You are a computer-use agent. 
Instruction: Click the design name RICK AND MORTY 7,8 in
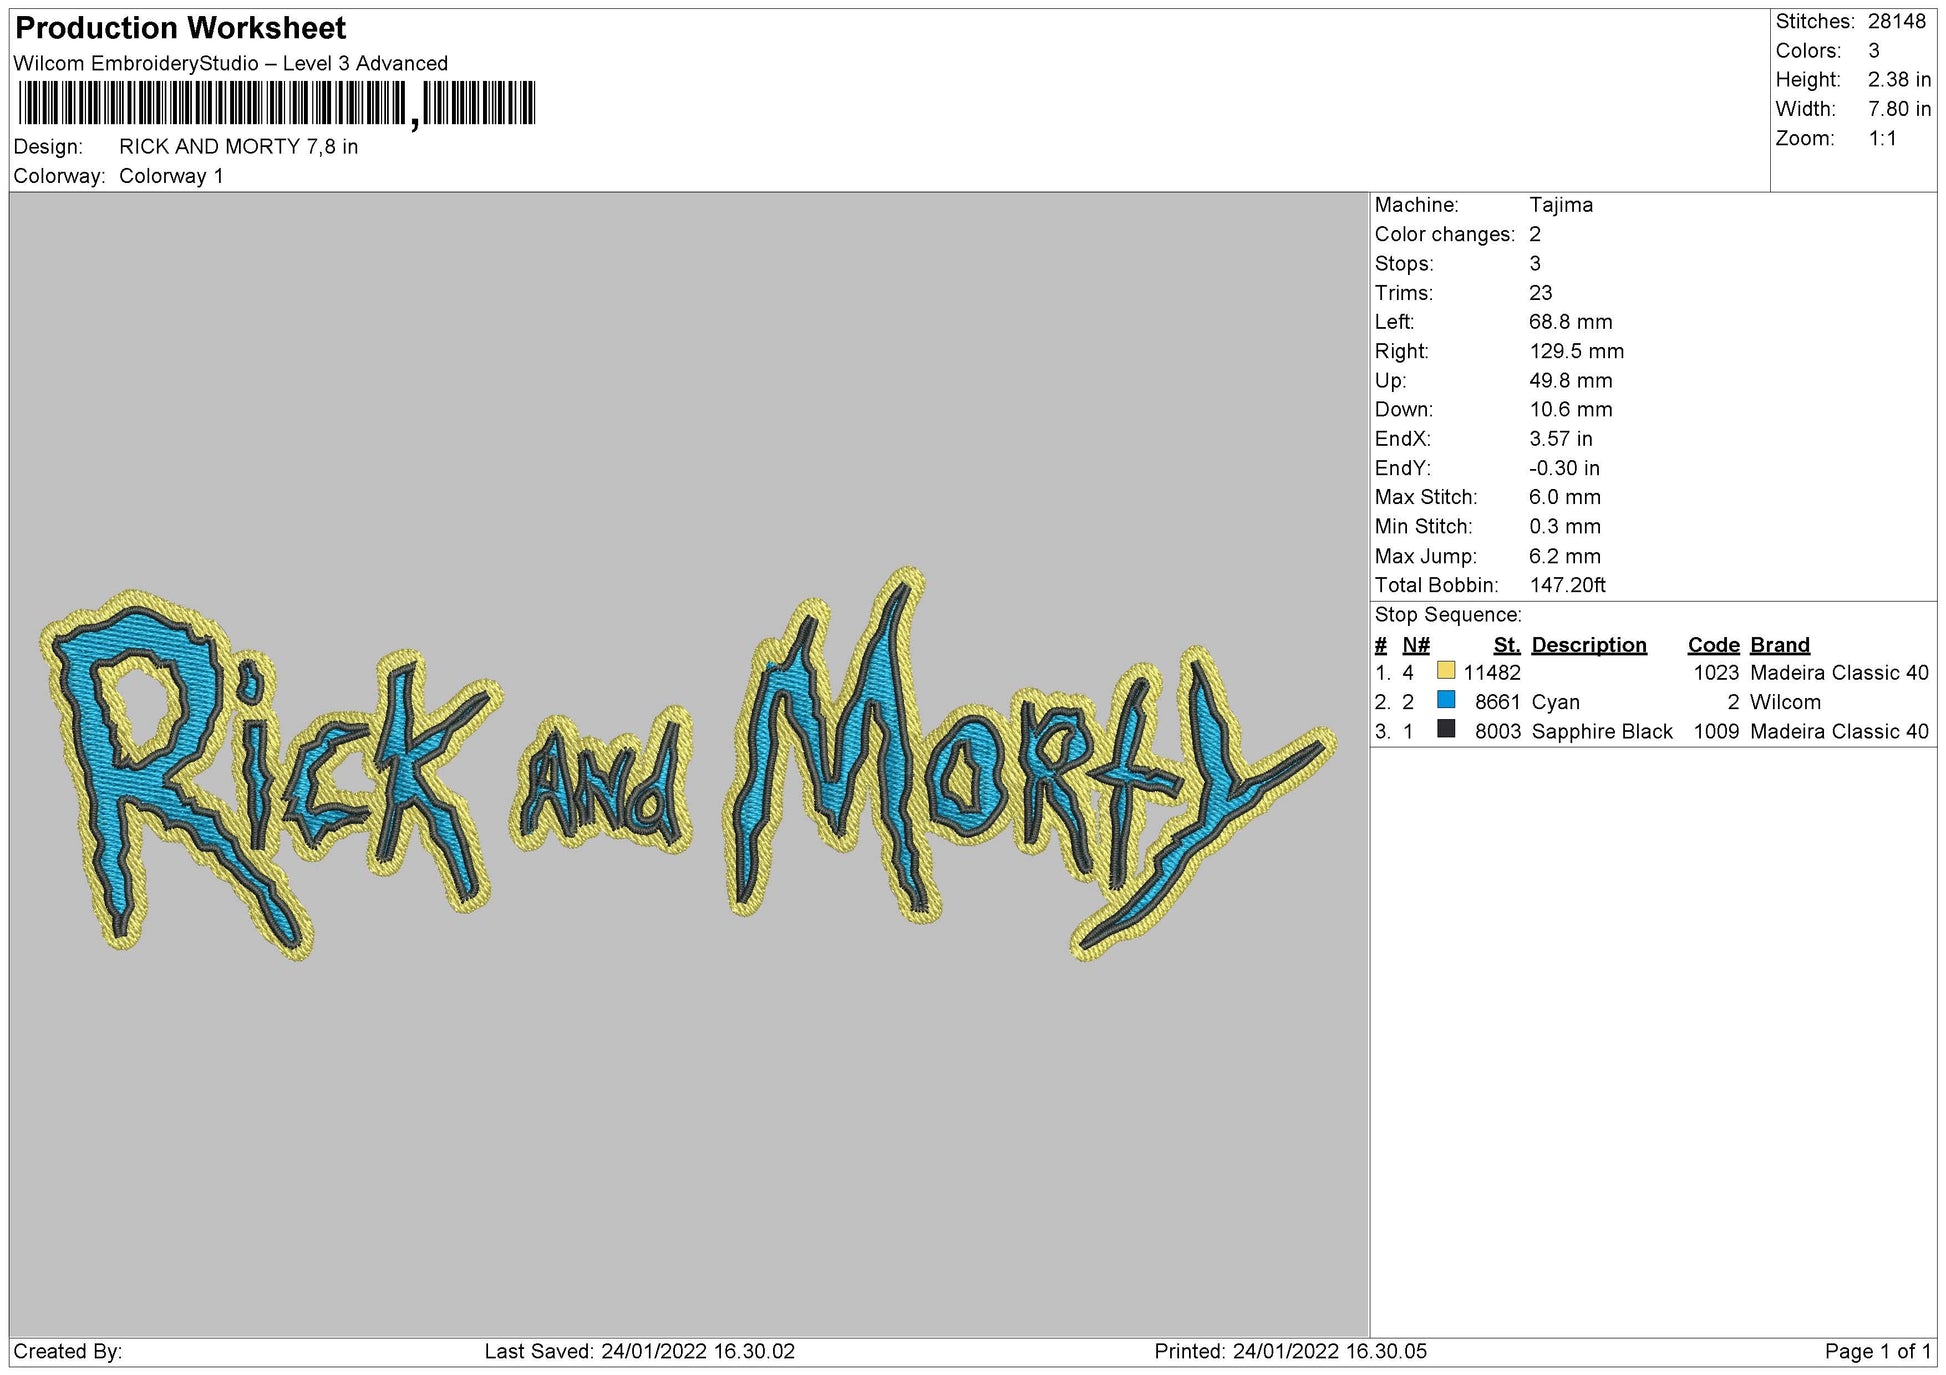238,147
